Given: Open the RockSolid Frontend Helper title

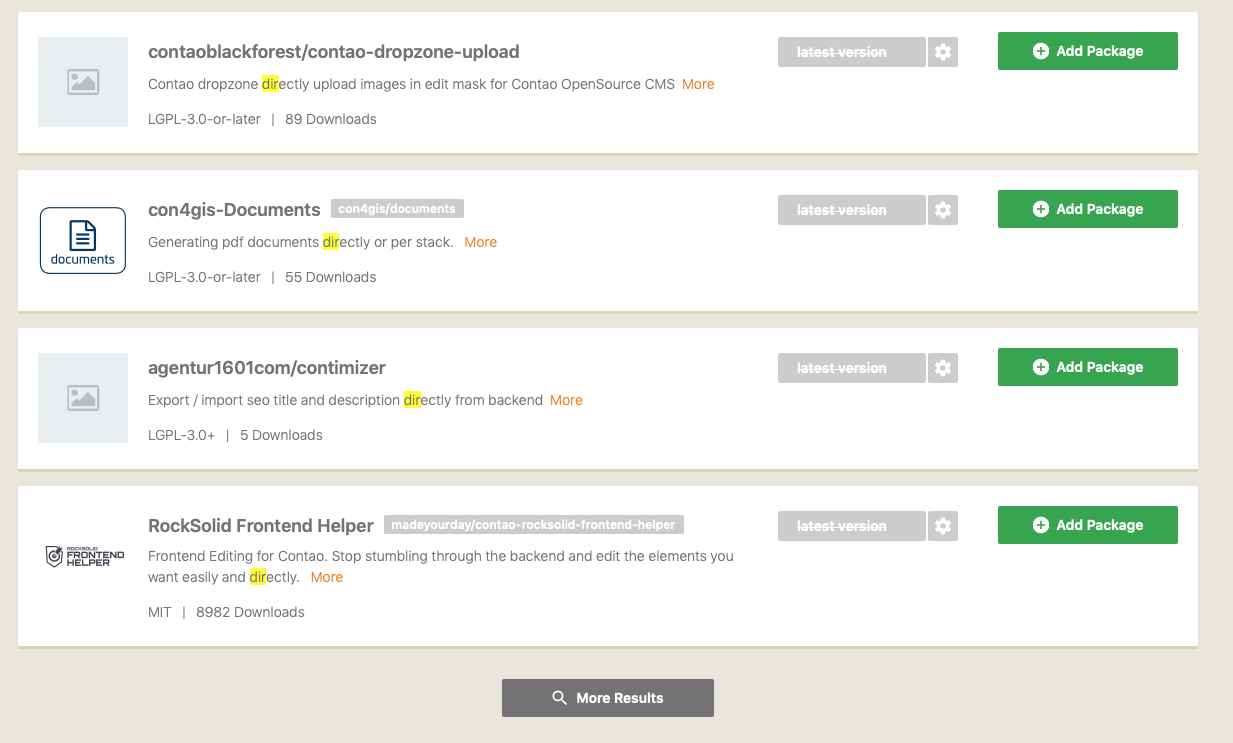Looking at the screenshot, I should [261, 525].
